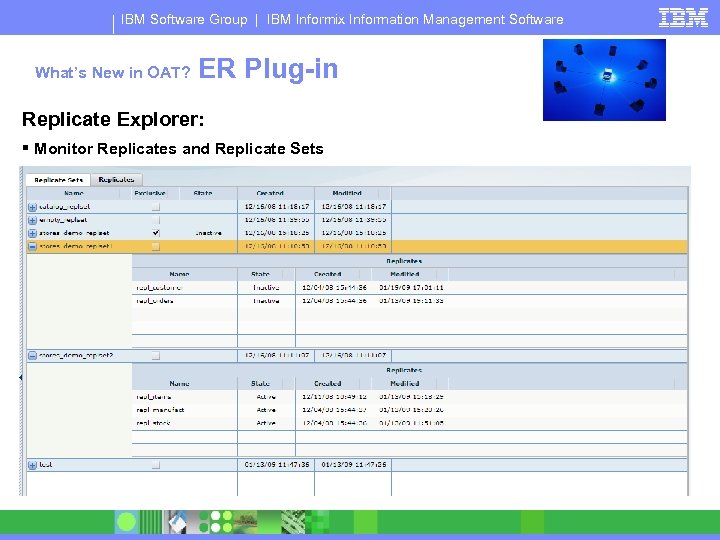This screenshot has width=720, height=540.
Task: Click Created date of catalog_replset
Action: click(x=277, y=207)
